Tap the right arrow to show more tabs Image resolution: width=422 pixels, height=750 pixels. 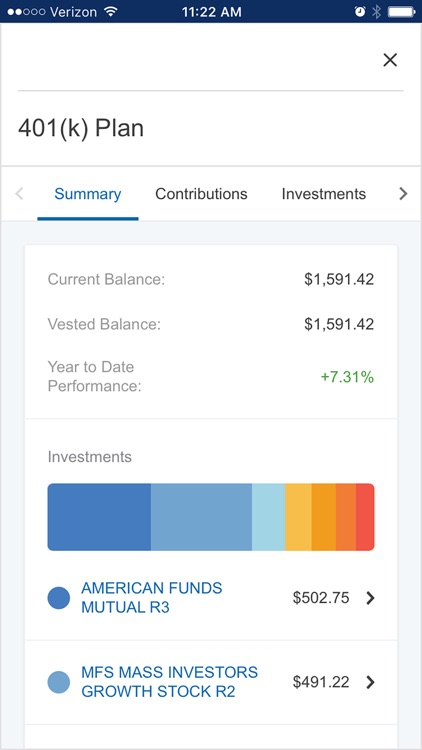click(403, 194)
